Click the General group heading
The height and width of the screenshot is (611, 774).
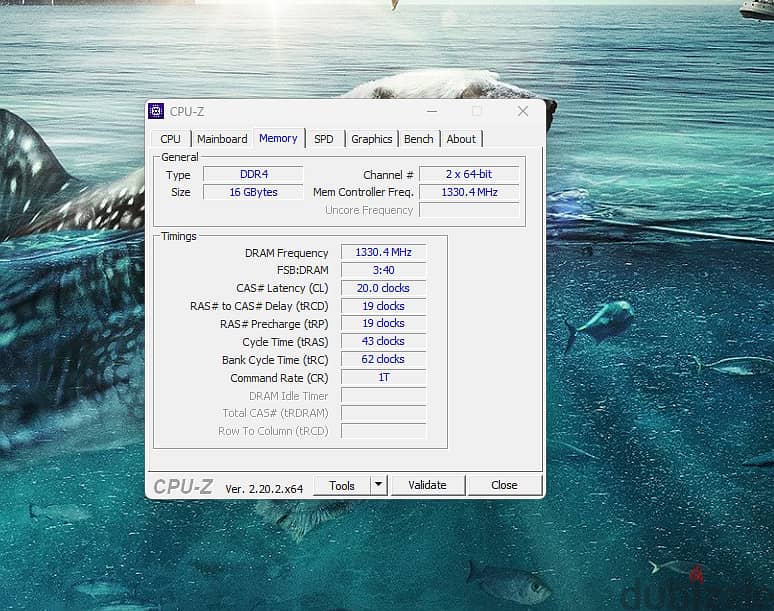(x=180, y=157)
